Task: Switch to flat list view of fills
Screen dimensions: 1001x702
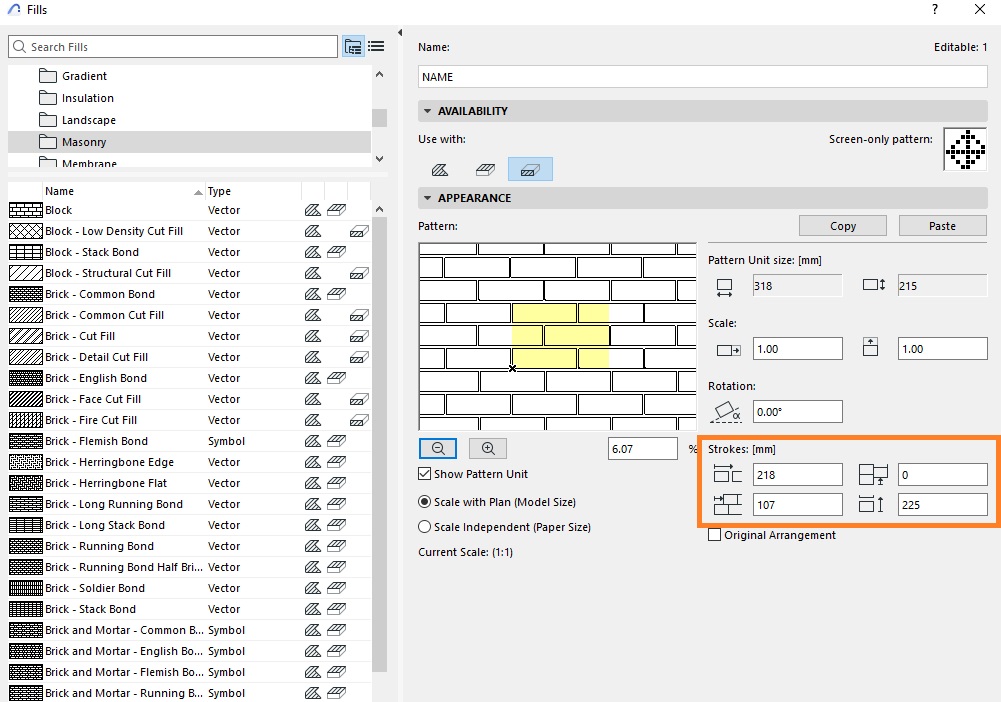Action: tap(376, 46)
